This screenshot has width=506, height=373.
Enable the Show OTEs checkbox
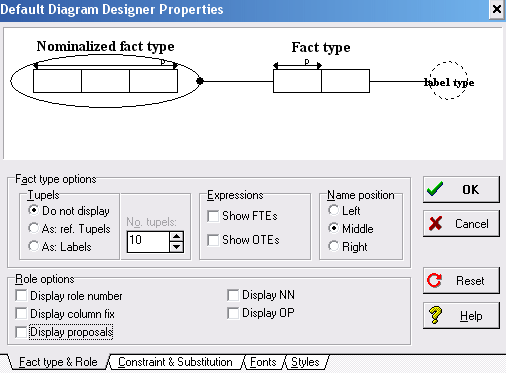(x=213, y=240)
